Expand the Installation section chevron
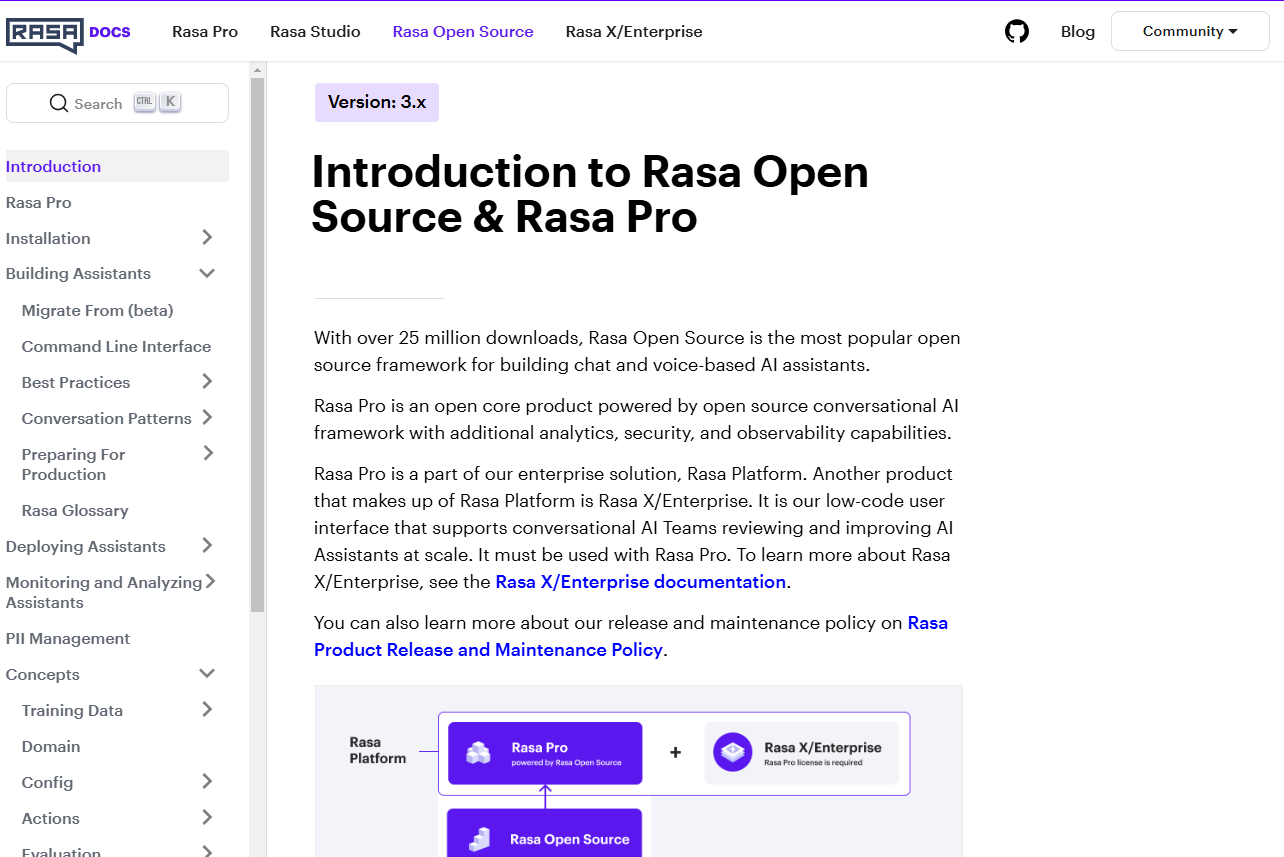Screen dimensions: 1284x857 (207, 238)
